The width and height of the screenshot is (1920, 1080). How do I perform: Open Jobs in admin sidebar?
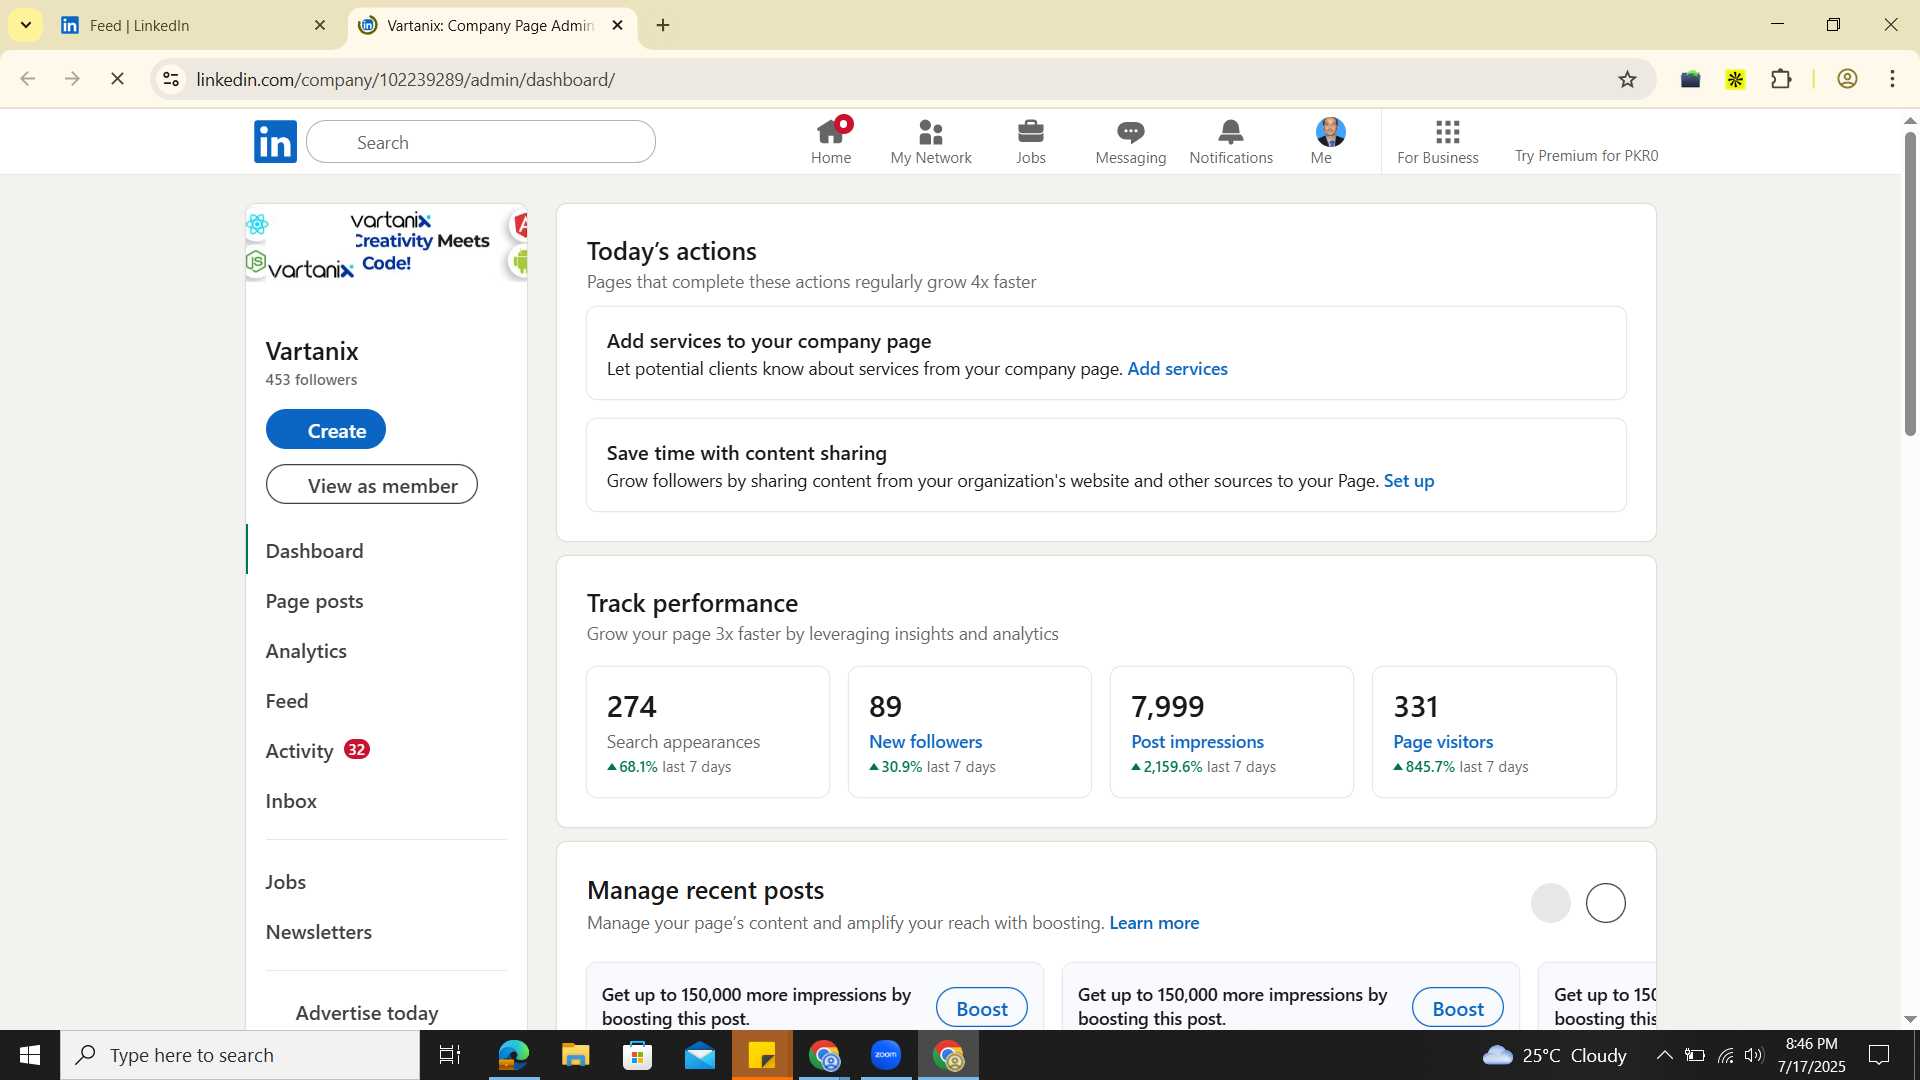286,882
